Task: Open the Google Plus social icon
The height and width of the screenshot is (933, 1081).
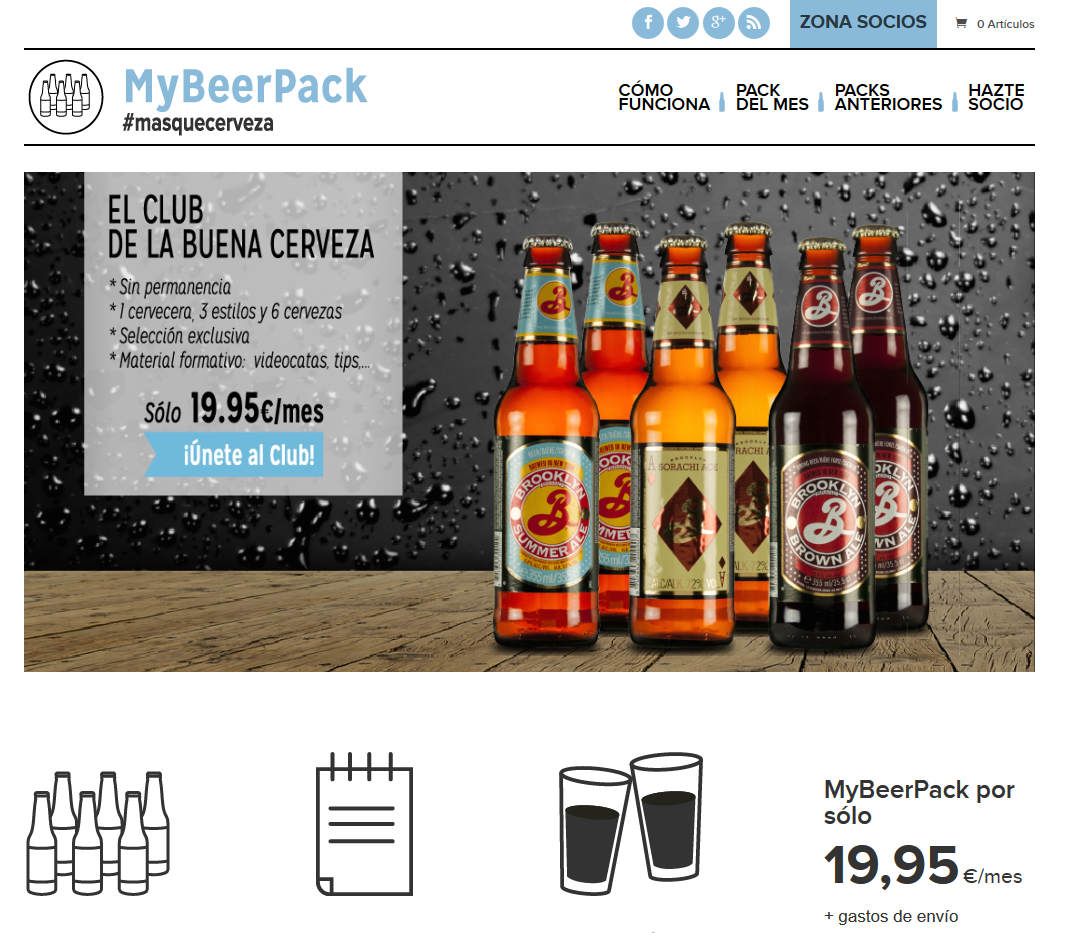Action: (x=718, y=23)
